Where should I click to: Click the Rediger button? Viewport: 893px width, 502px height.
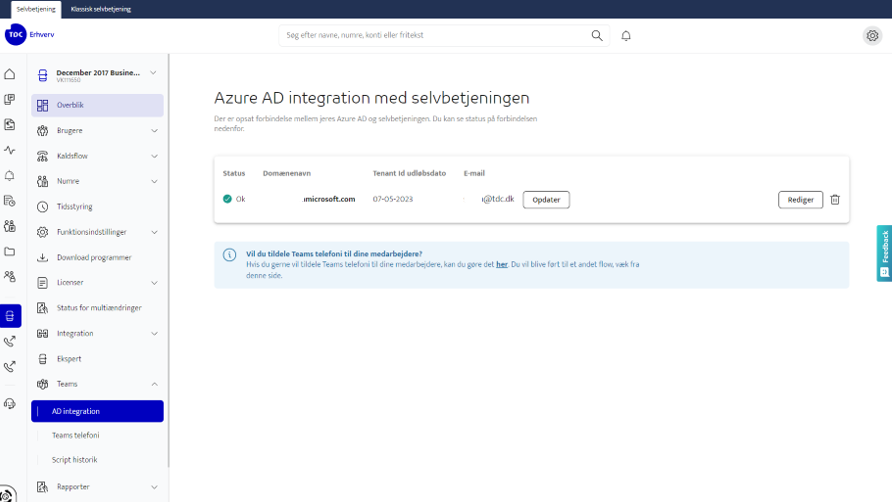[x=800, y=200]
